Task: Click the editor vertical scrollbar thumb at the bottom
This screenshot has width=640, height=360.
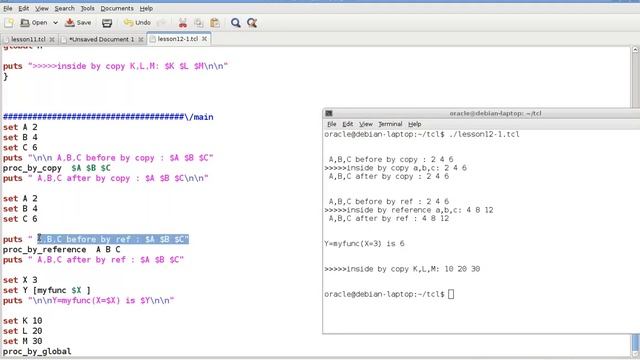Action: click(635, 342)
